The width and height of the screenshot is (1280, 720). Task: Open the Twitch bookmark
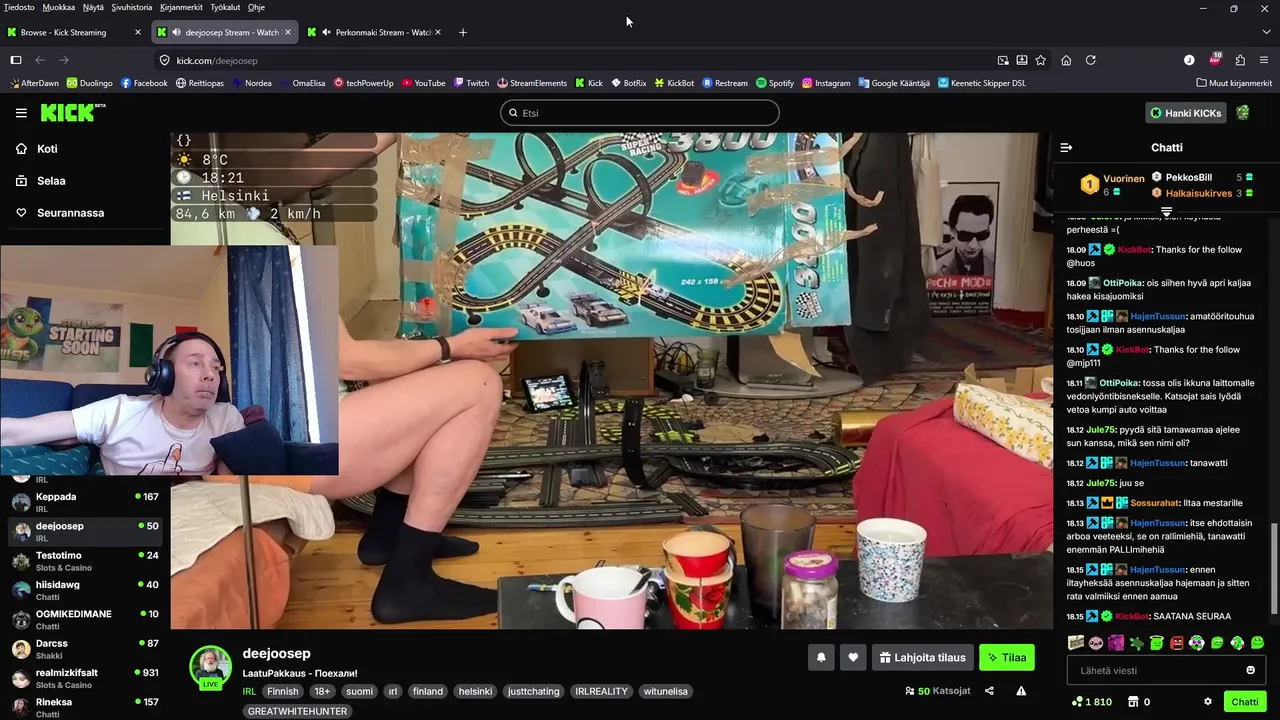[471, 83]
